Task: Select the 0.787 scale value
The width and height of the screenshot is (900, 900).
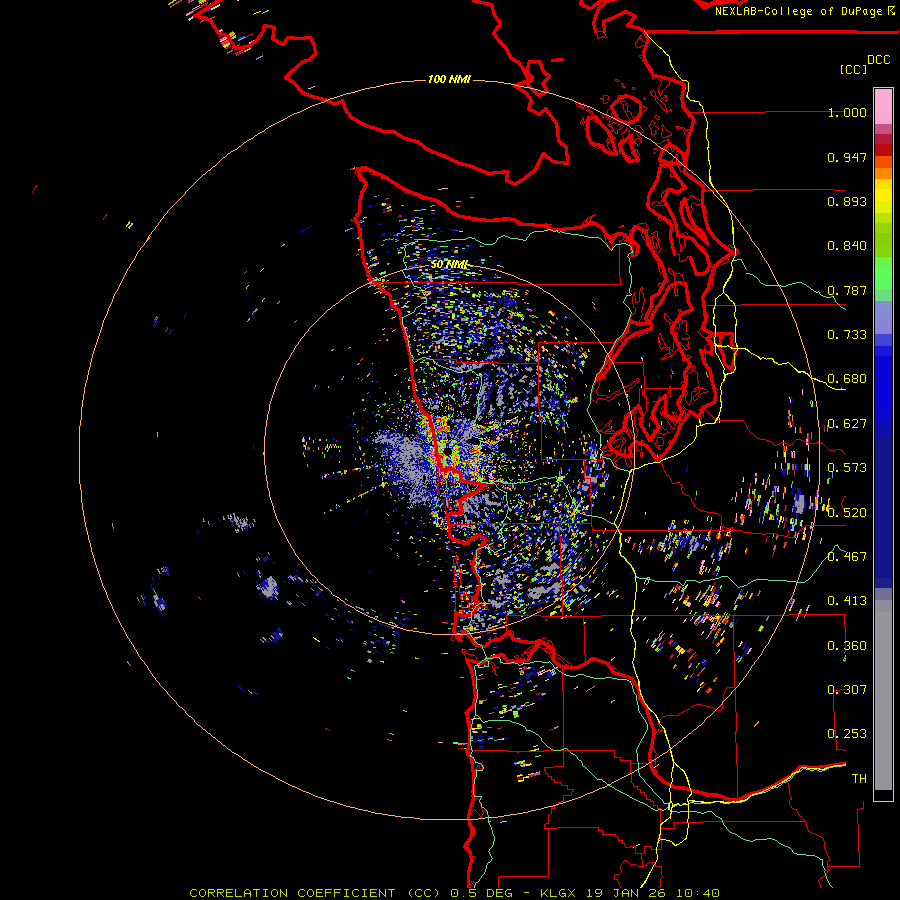Action: click(x=847, y=290)
